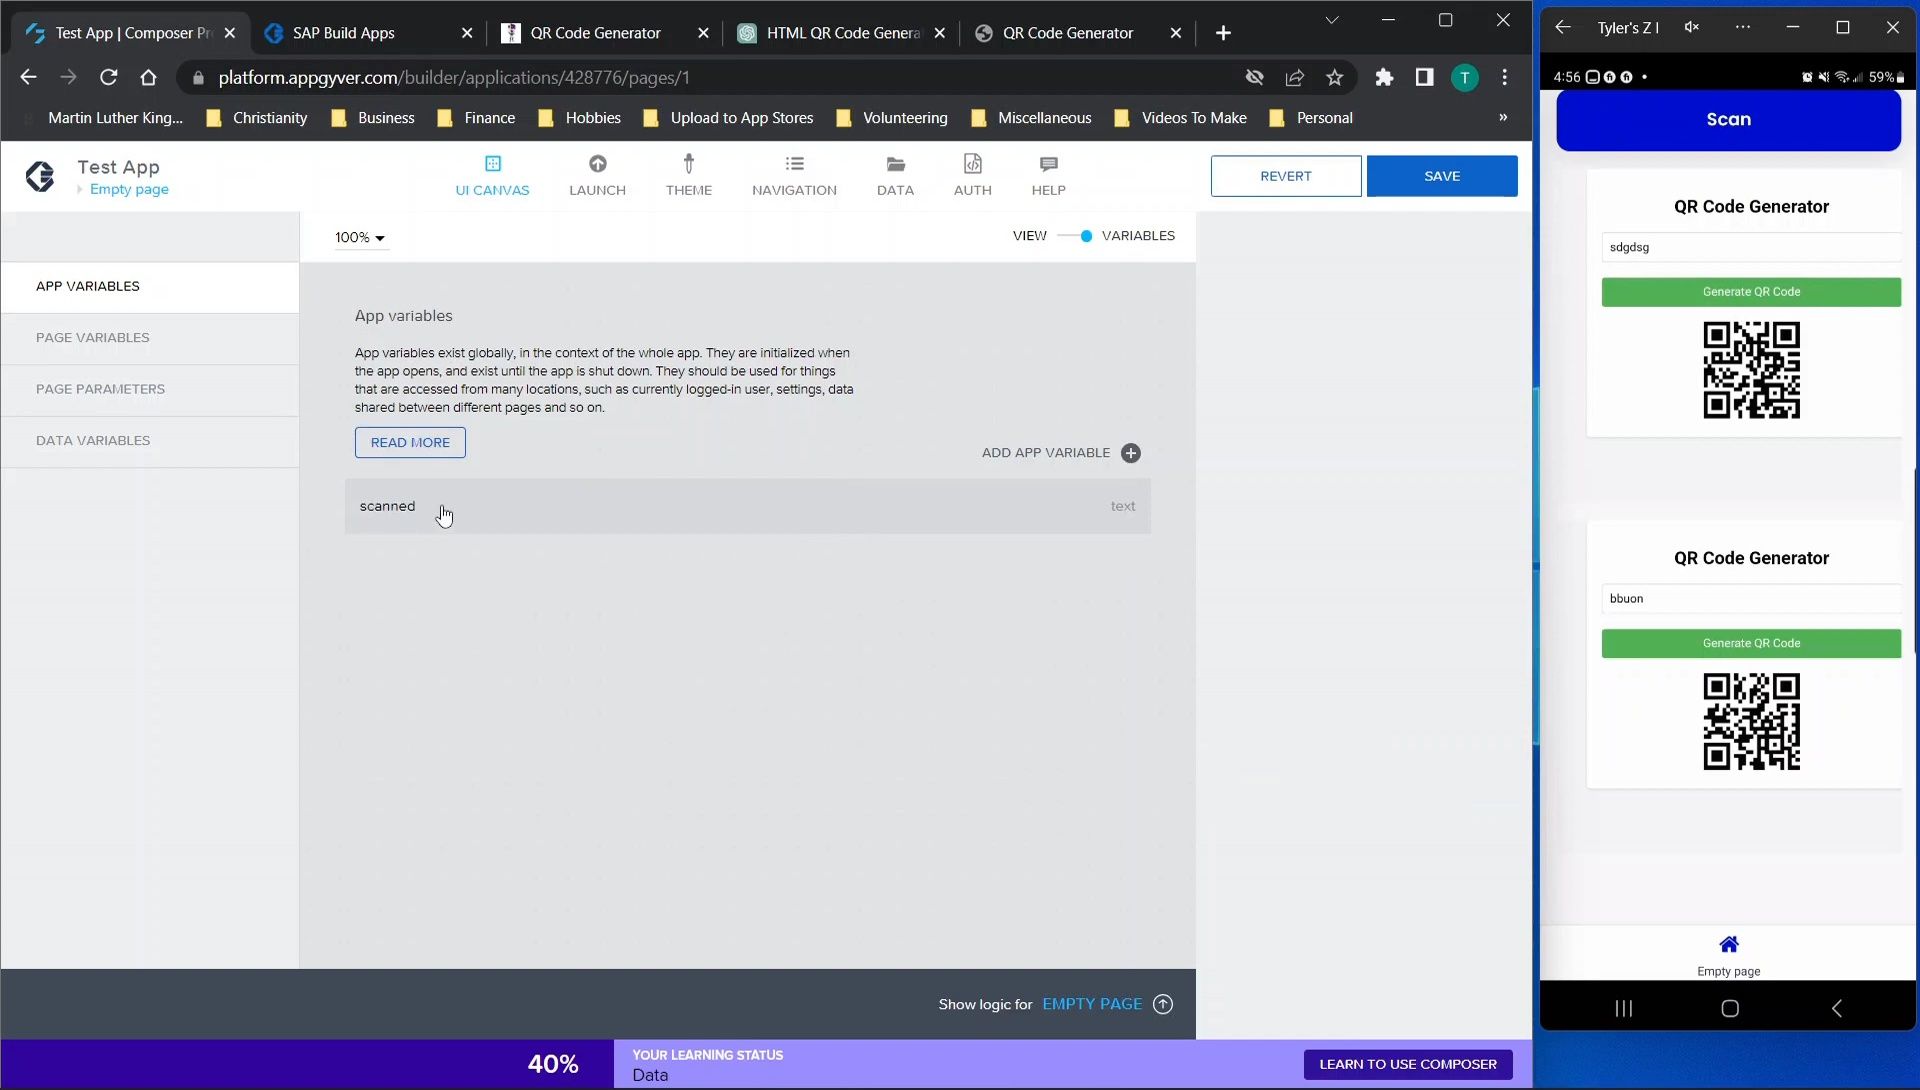Show more bookmarks with the chevron
This screenshot has height=1090, width=1920.
(x=1503, y=117)
